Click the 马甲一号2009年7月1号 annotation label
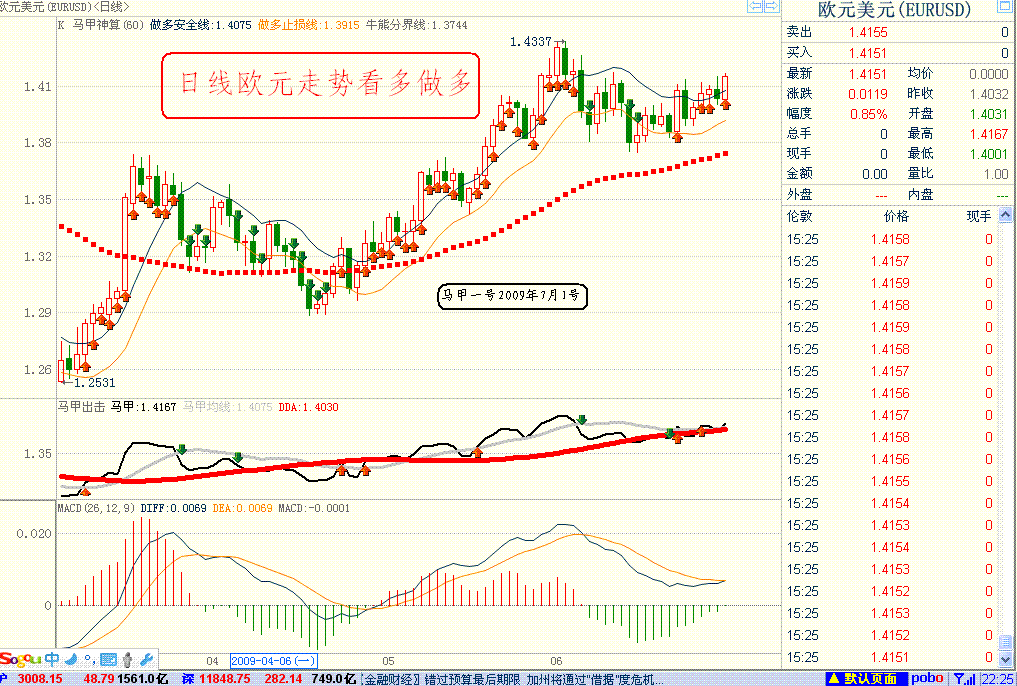This screenshot has width=1017, height=686. [x=512, y=296]
